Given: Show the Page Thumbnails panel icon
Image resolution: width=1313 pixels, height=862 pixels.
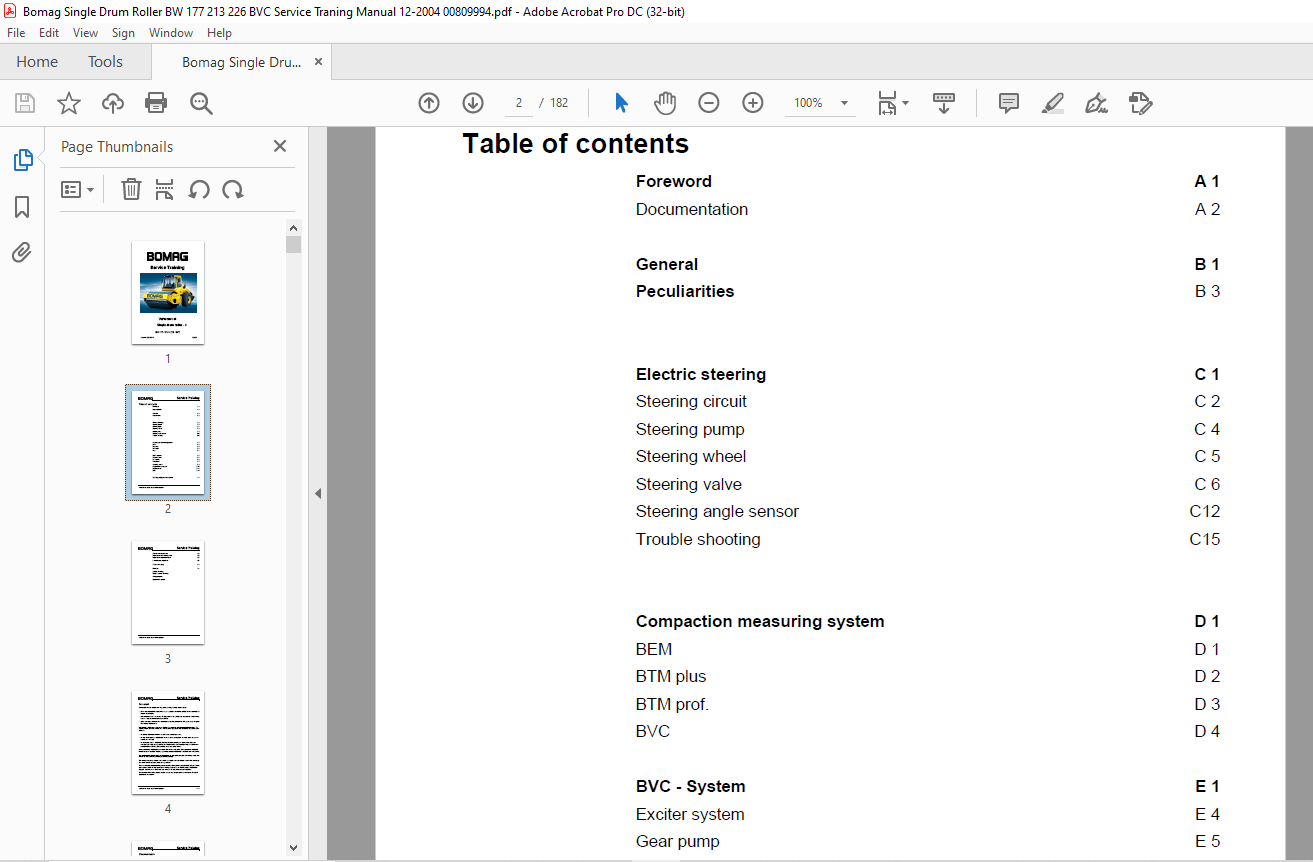Looking at the screenshot, I should pos(22,160).
